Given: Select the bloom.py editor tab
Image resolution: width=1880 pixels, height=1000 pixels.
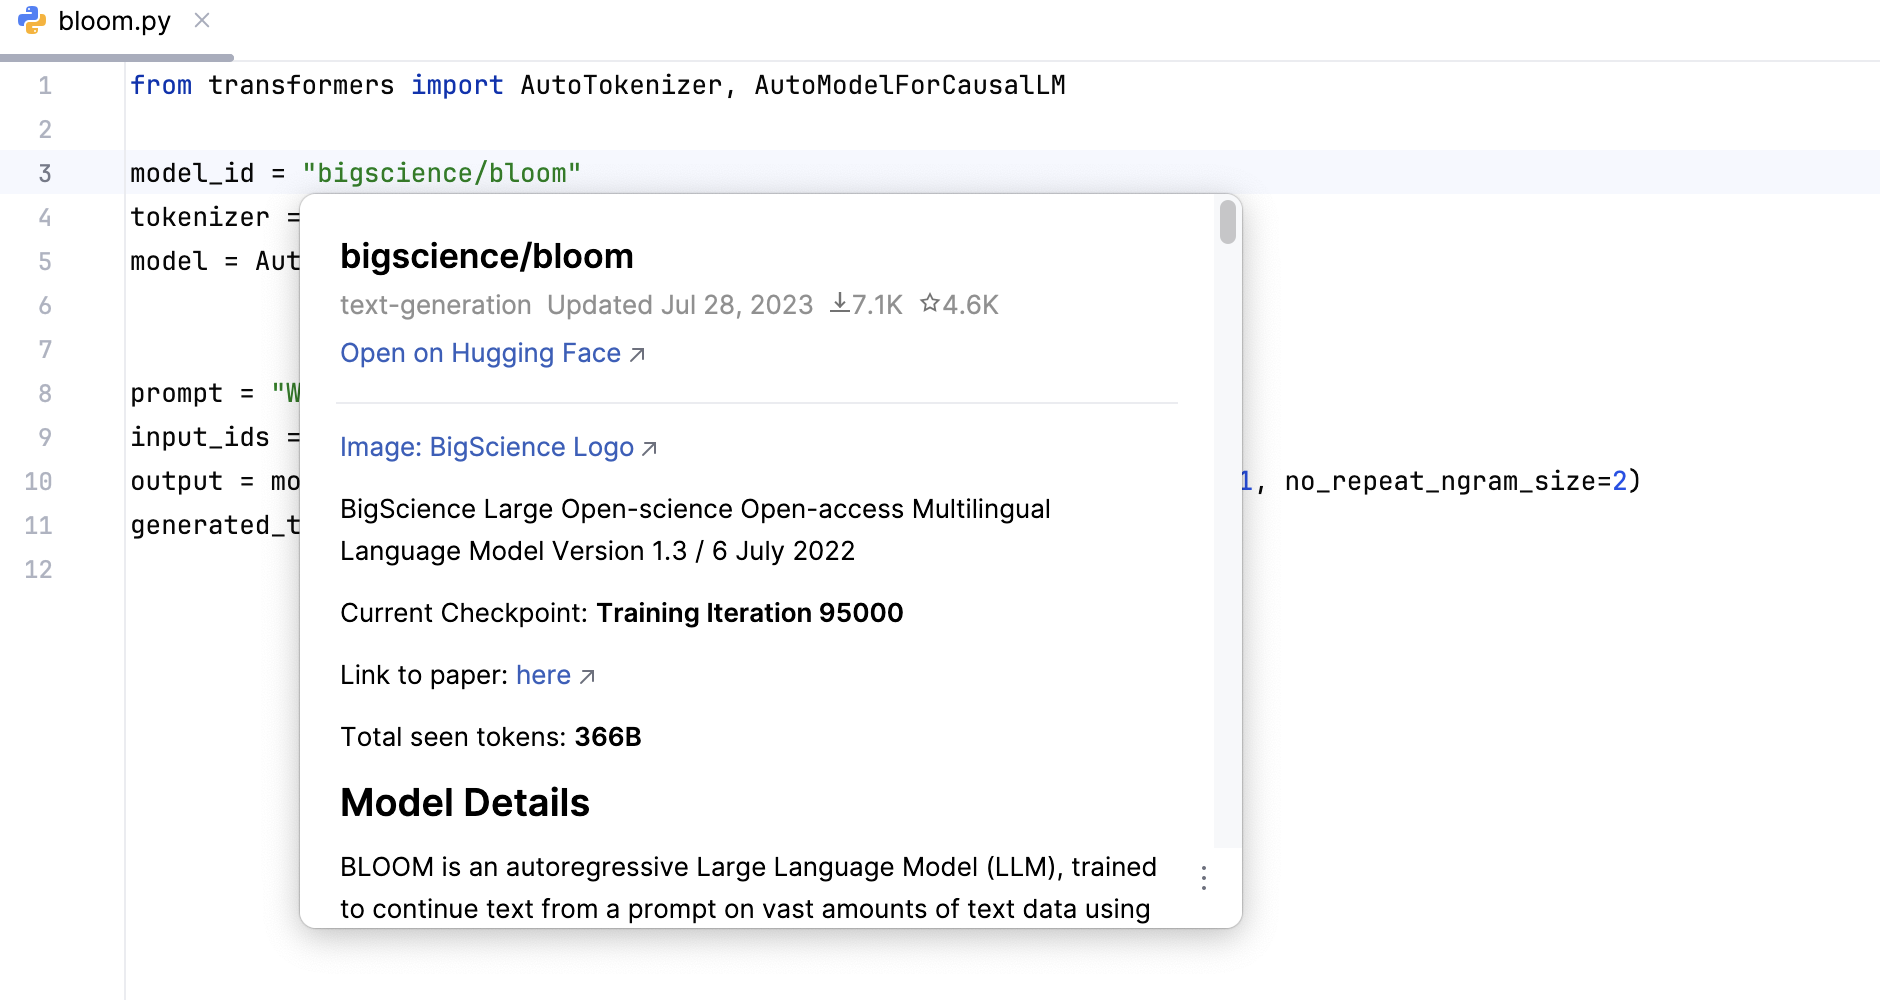Looking at the screenshot, I should pos(113,20).
